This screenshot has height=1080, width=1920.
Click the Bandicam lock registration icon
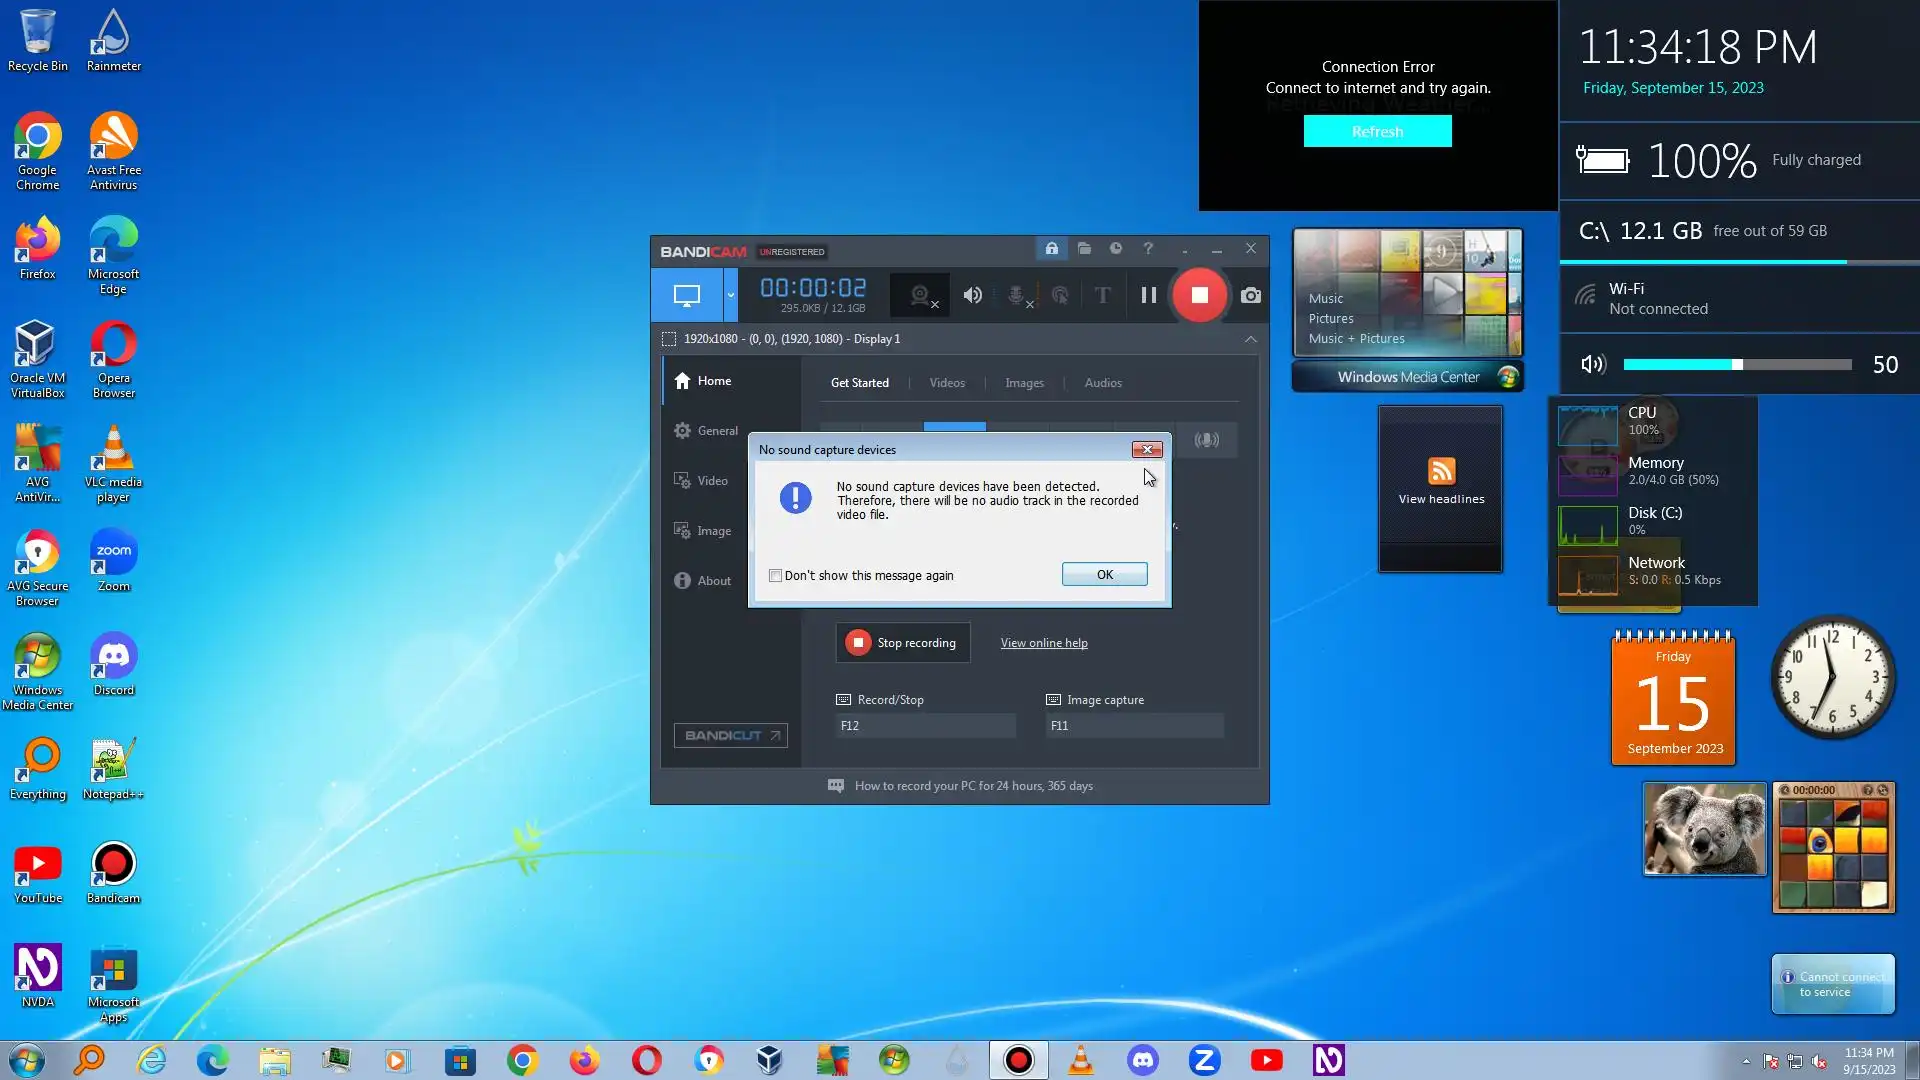1051,248
